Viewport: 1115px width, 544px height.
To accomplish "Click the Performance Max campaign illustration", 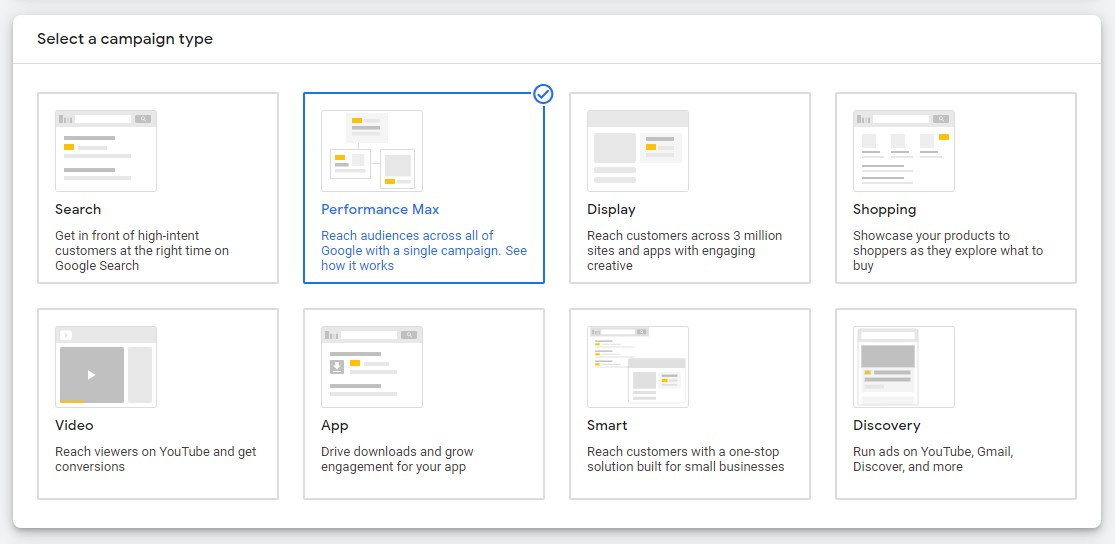I will pyautogui.click(x=372, y=151).
